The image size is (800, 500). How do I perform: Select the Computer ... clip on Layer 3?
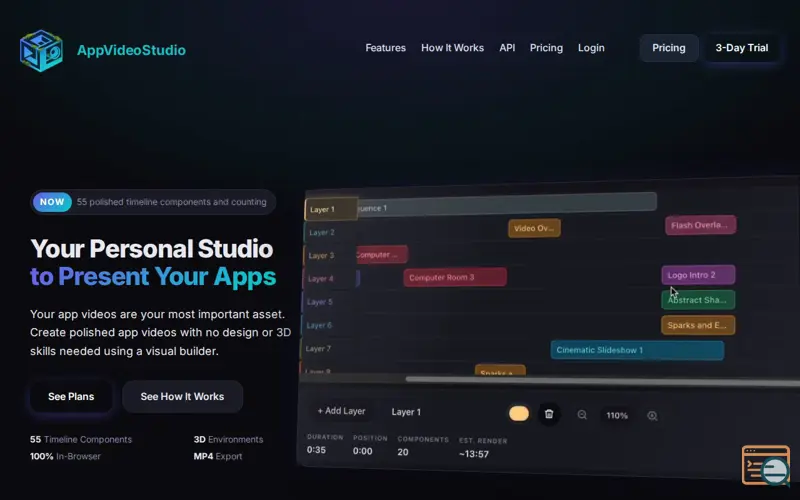pos(382,255)
